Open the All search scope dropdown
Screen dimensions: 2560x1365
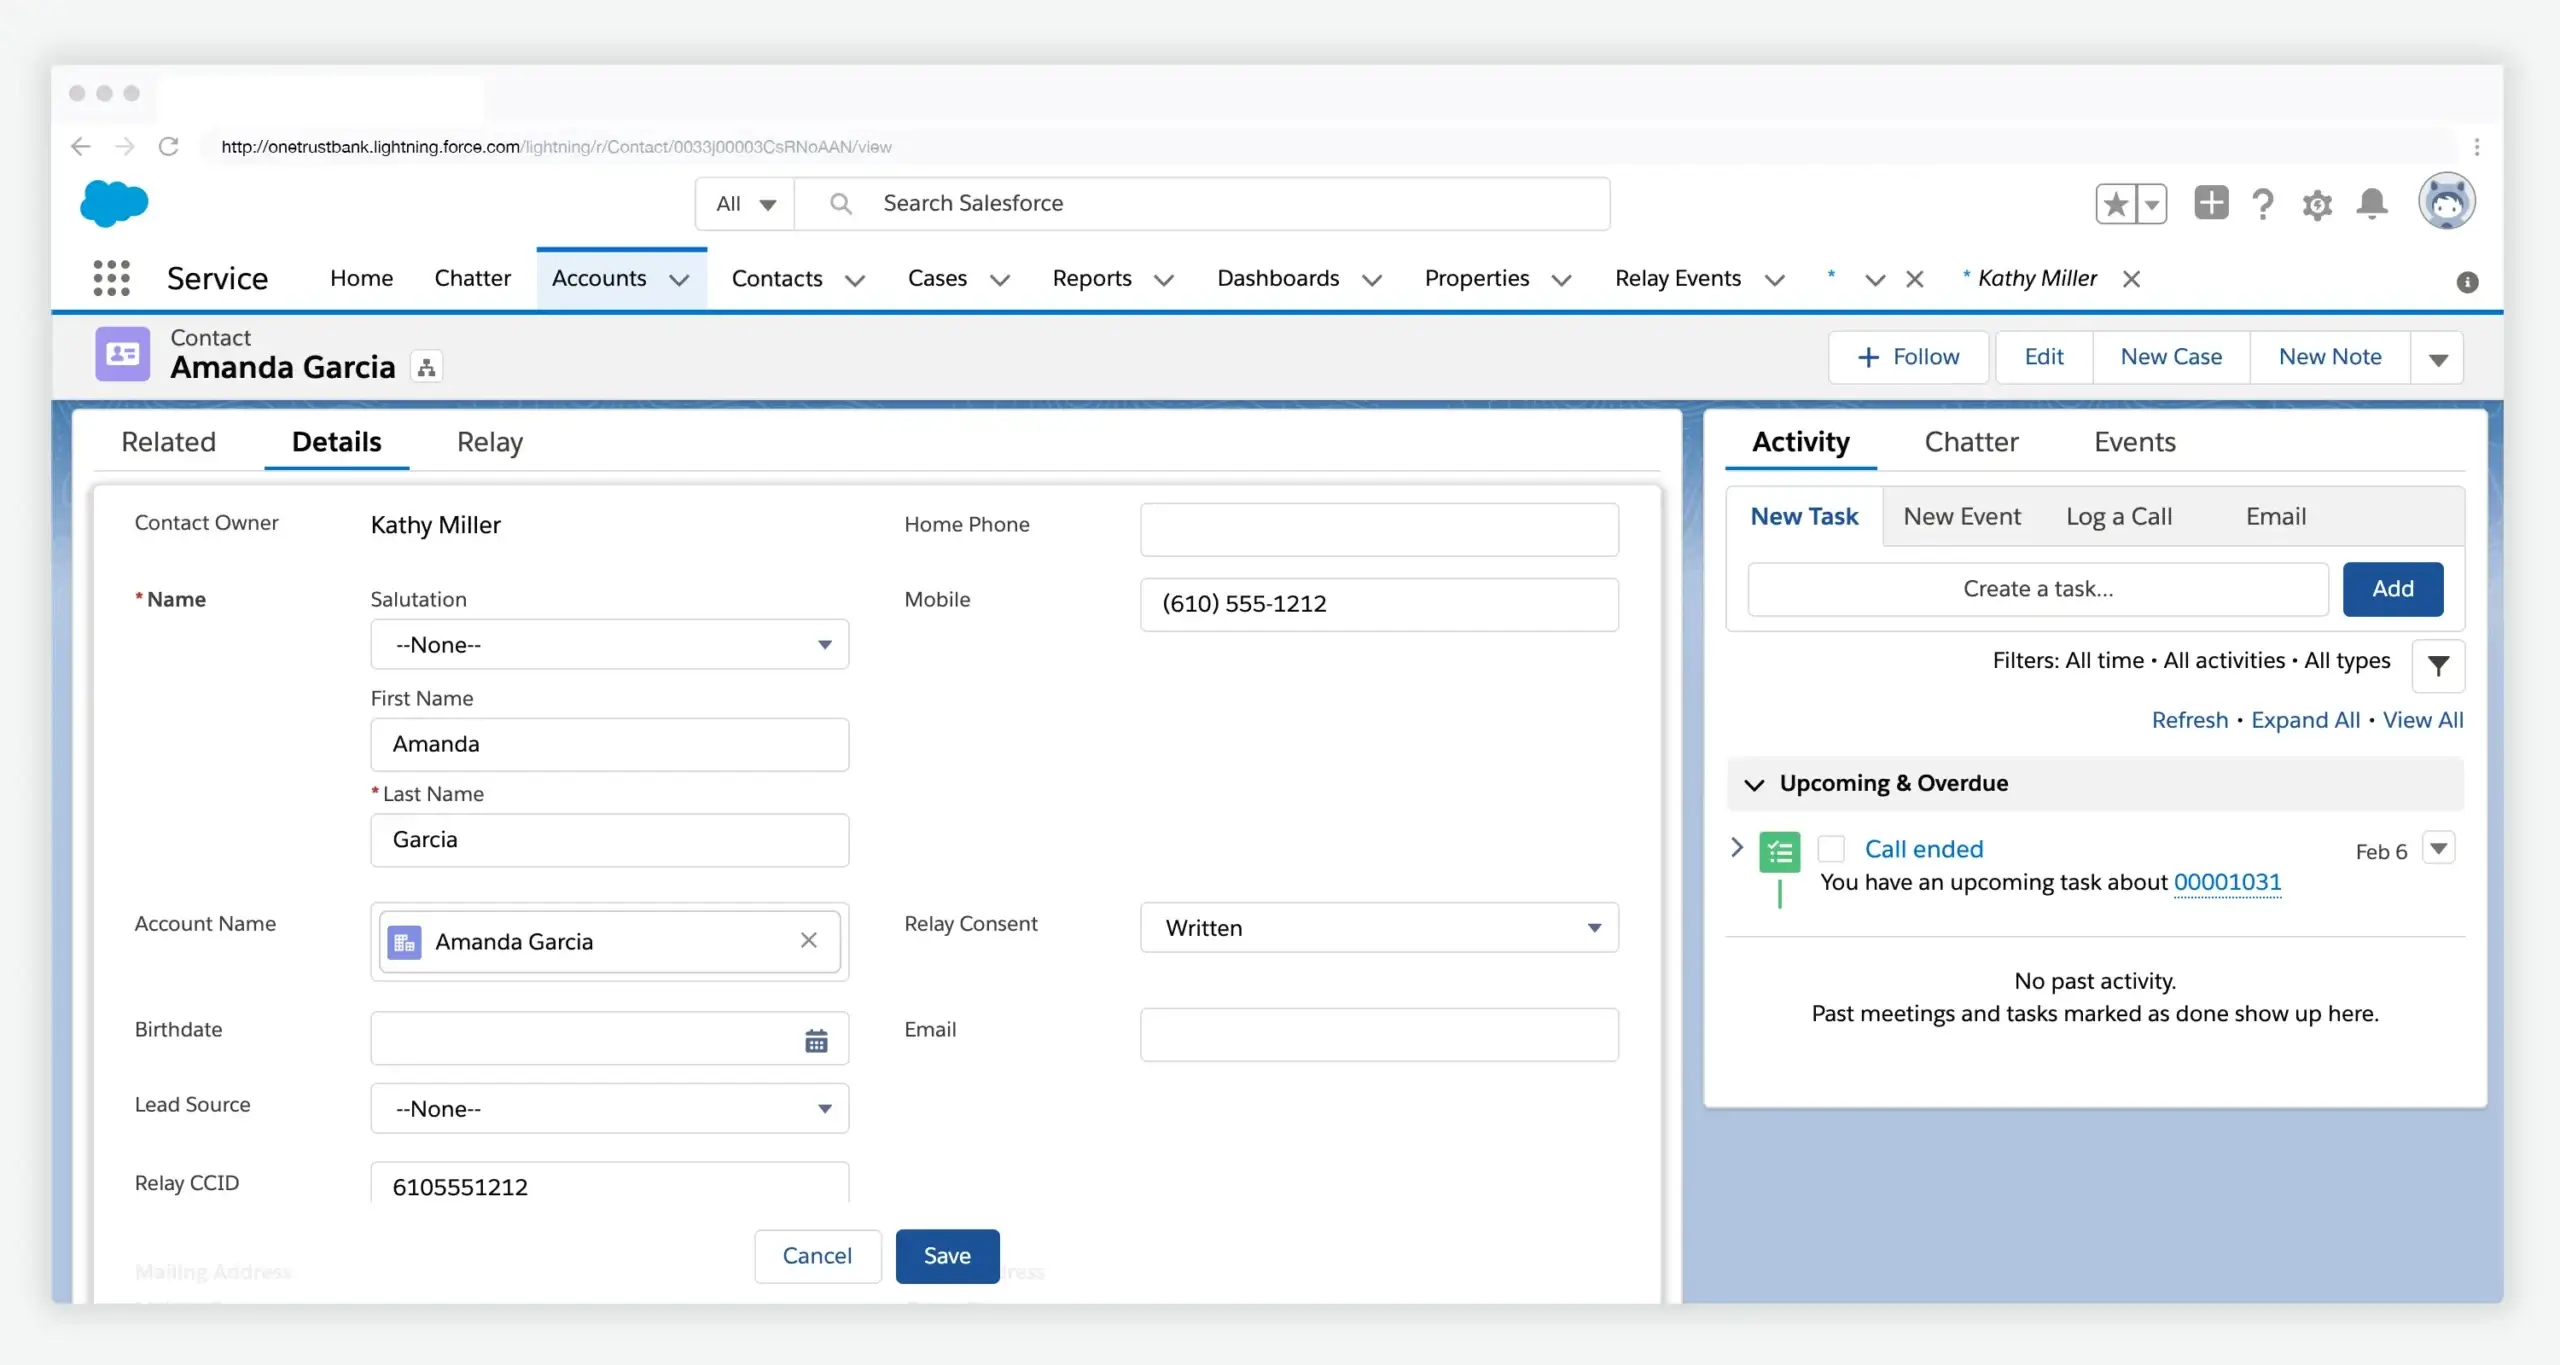pyautogui.click(x=745, y=204)
